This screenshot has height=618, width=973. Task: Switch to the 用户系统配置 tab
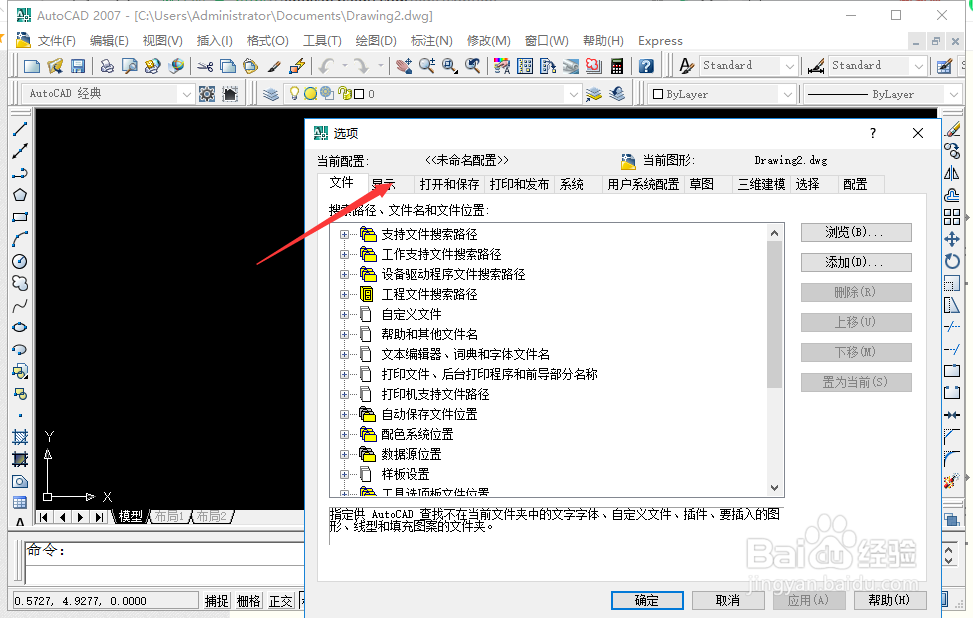point(643,184)
